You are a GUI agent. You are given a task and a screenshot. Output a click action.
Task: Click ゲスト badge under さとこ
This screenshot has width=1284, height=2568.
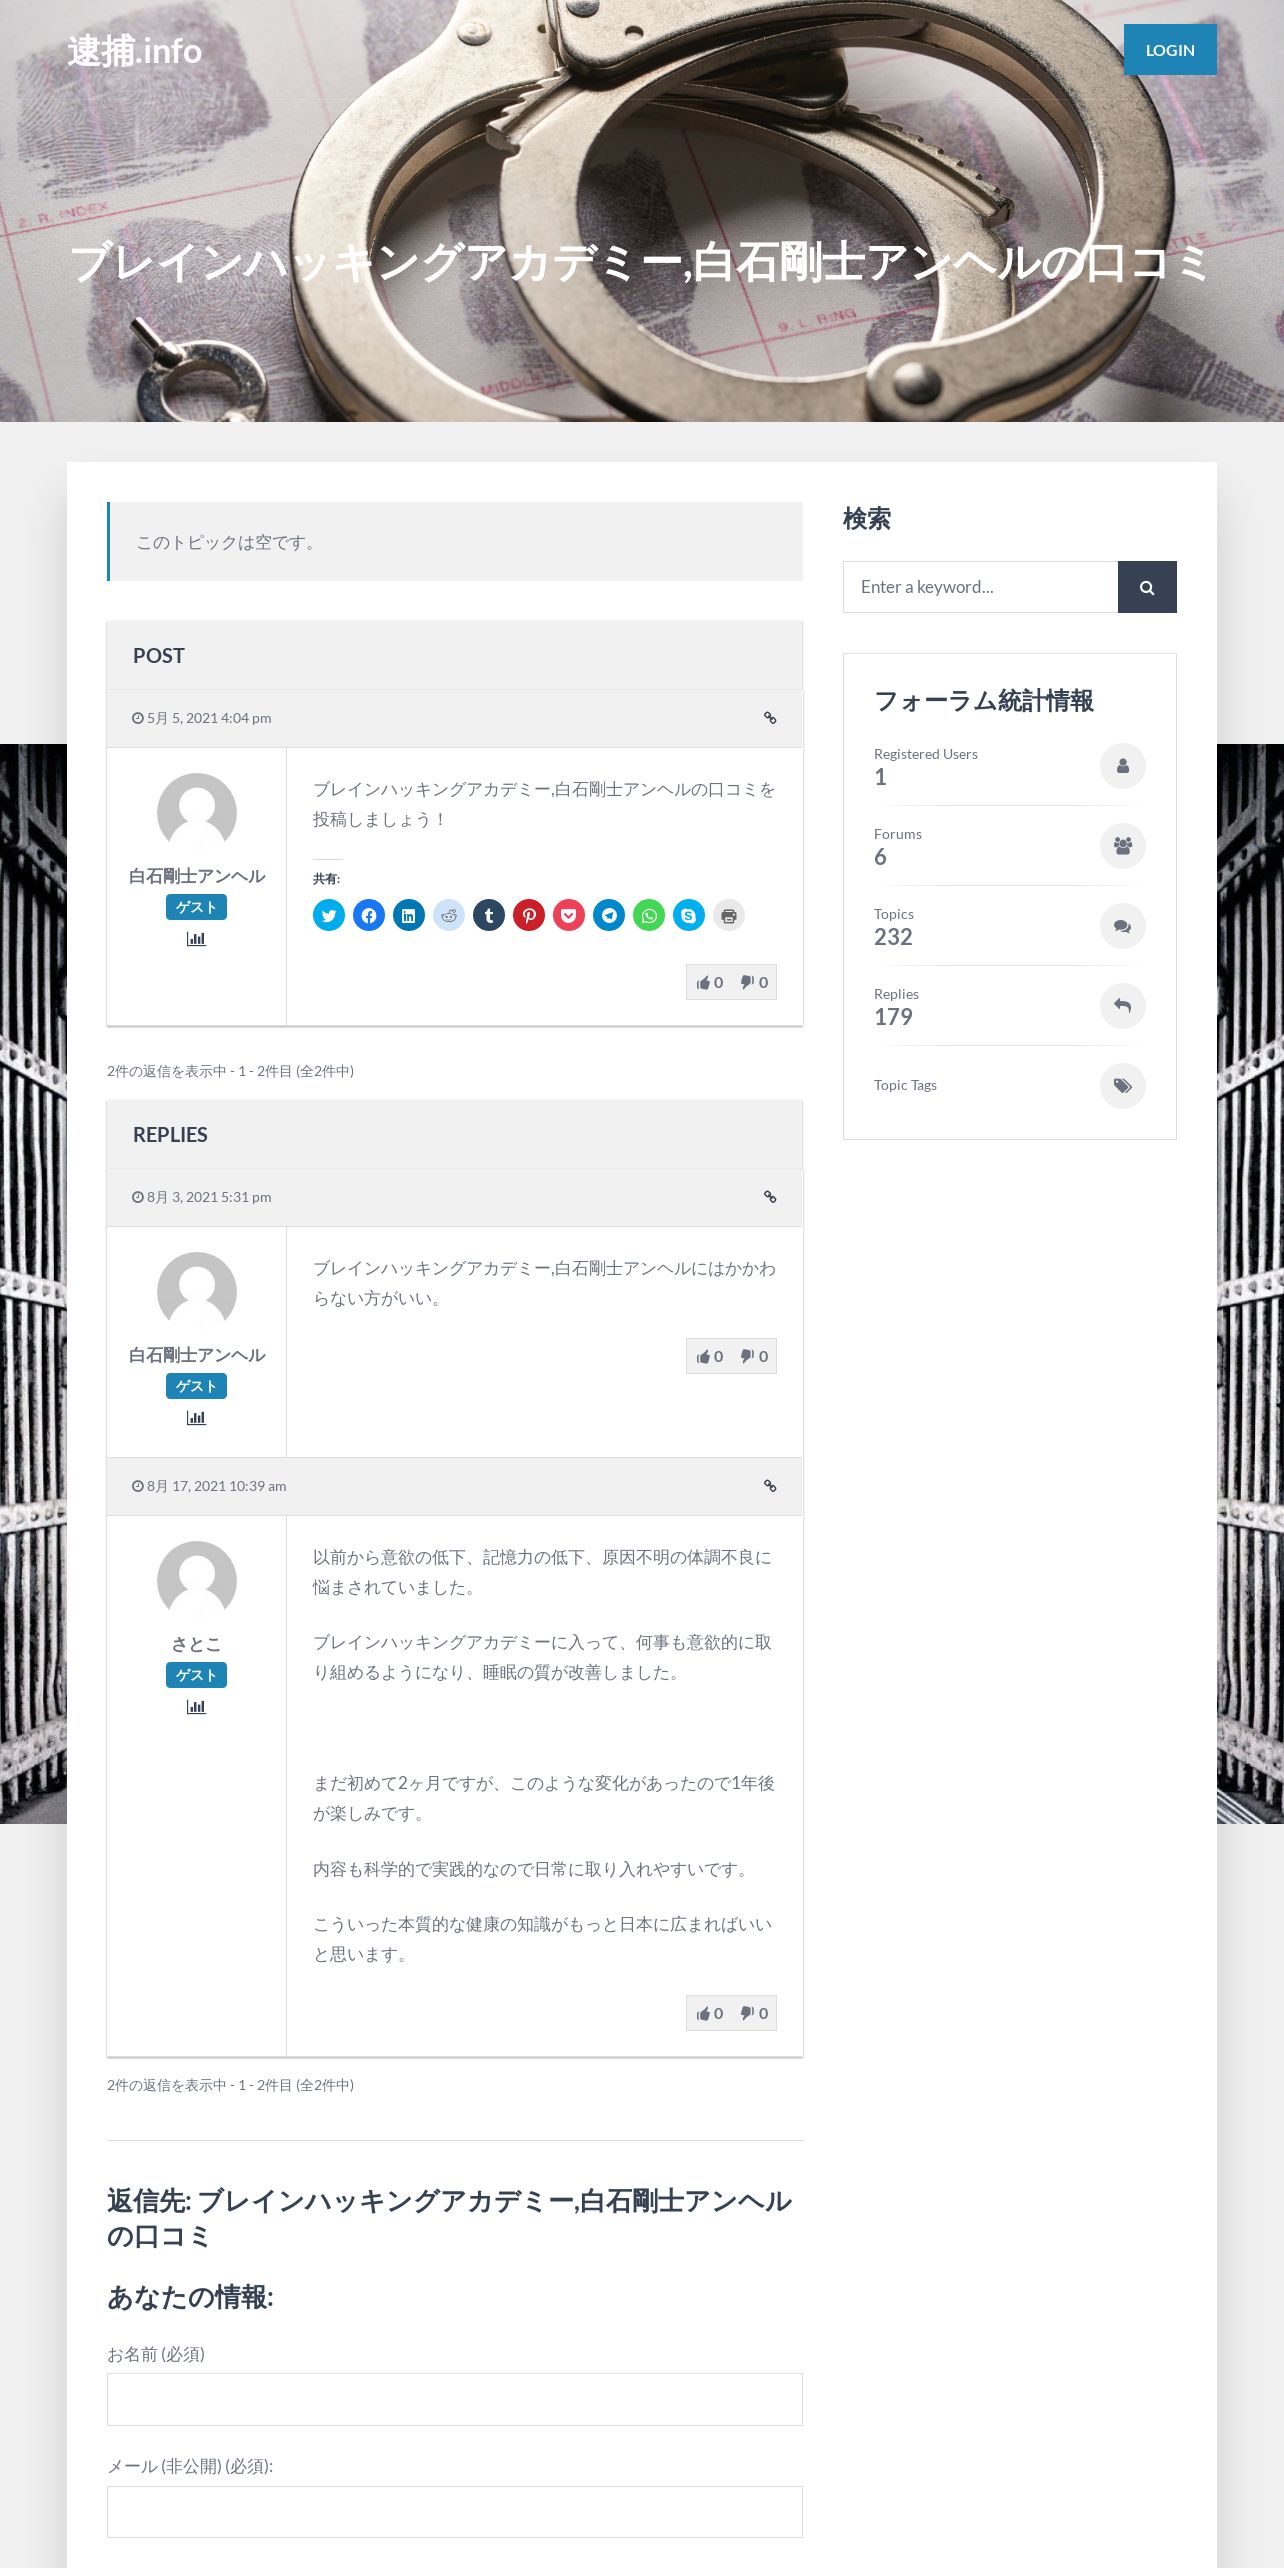coord(196,1675)
